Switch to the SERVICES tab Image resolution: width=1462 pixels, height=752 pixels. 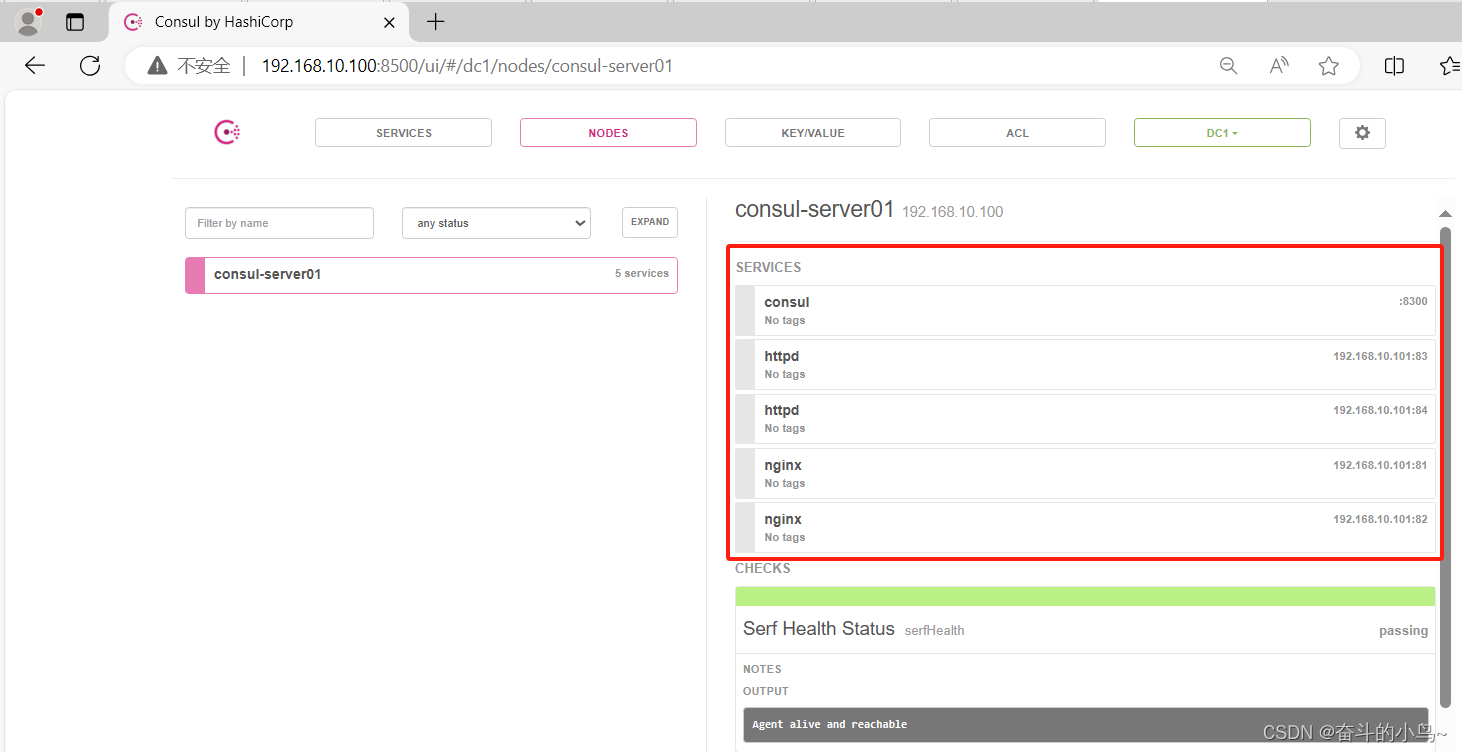point(403,132)
